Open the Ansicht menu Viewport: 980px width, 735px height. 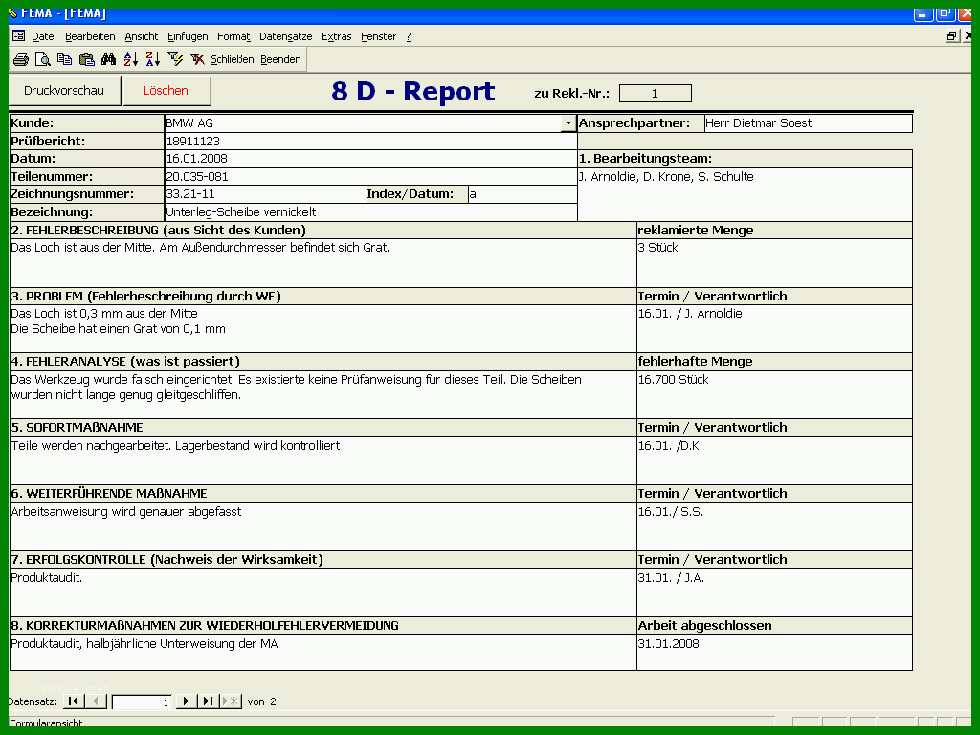[x=141, y=36]
